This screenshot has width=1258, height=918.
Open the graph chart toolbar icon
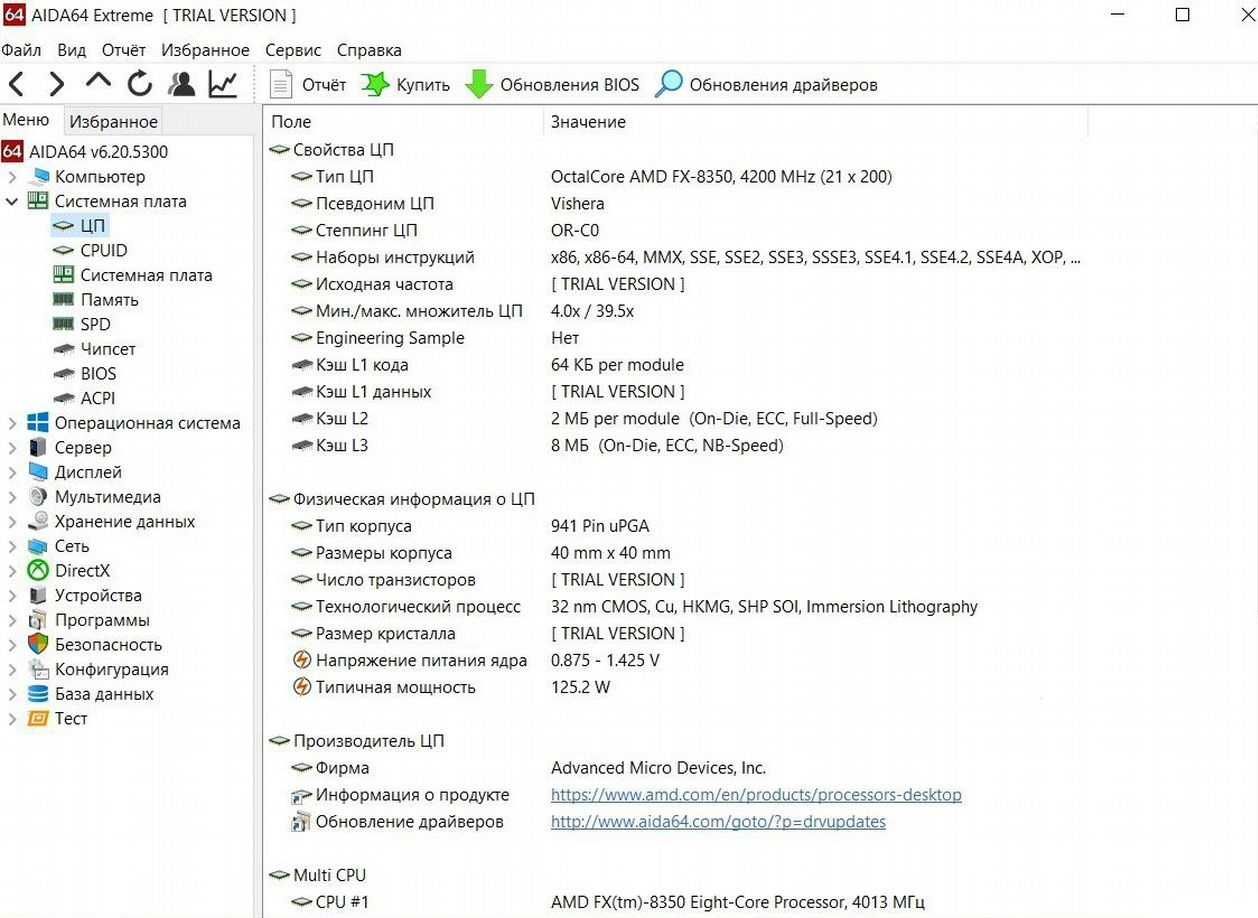222,84
